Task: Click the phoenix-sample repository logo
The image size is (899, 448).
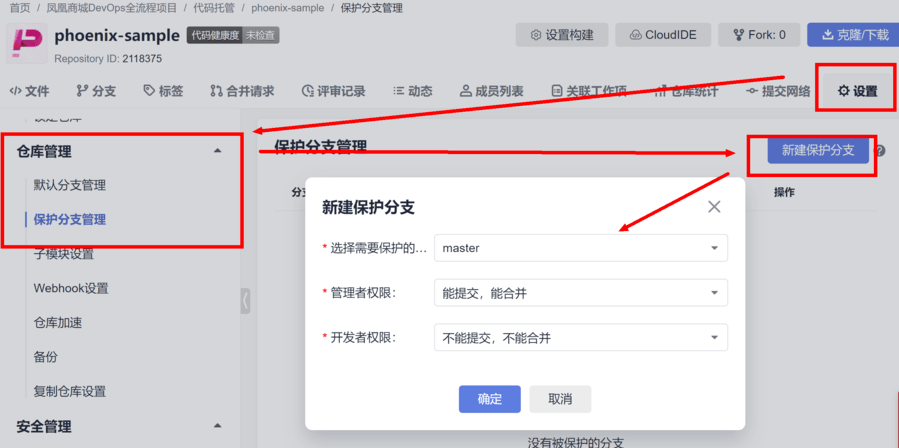Action: pos(27,44)
